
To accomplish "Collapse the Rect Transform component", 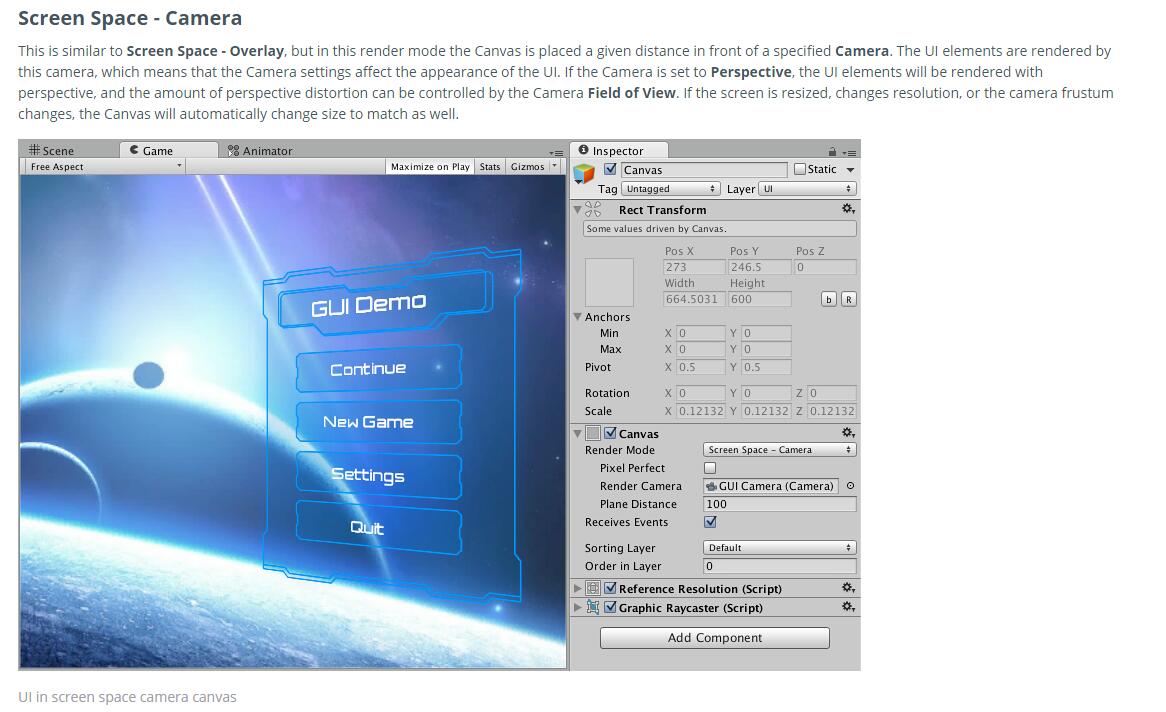I will [x=577, y=210].
